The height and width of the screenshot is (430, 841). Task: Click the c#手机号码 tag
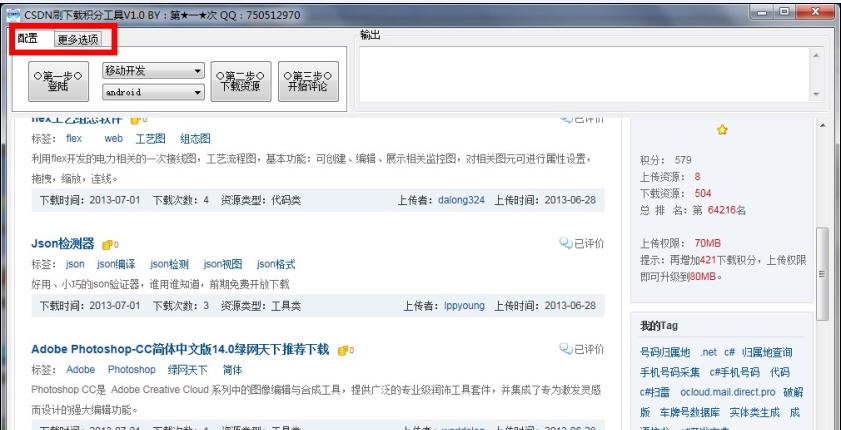(x=734, y=372)
